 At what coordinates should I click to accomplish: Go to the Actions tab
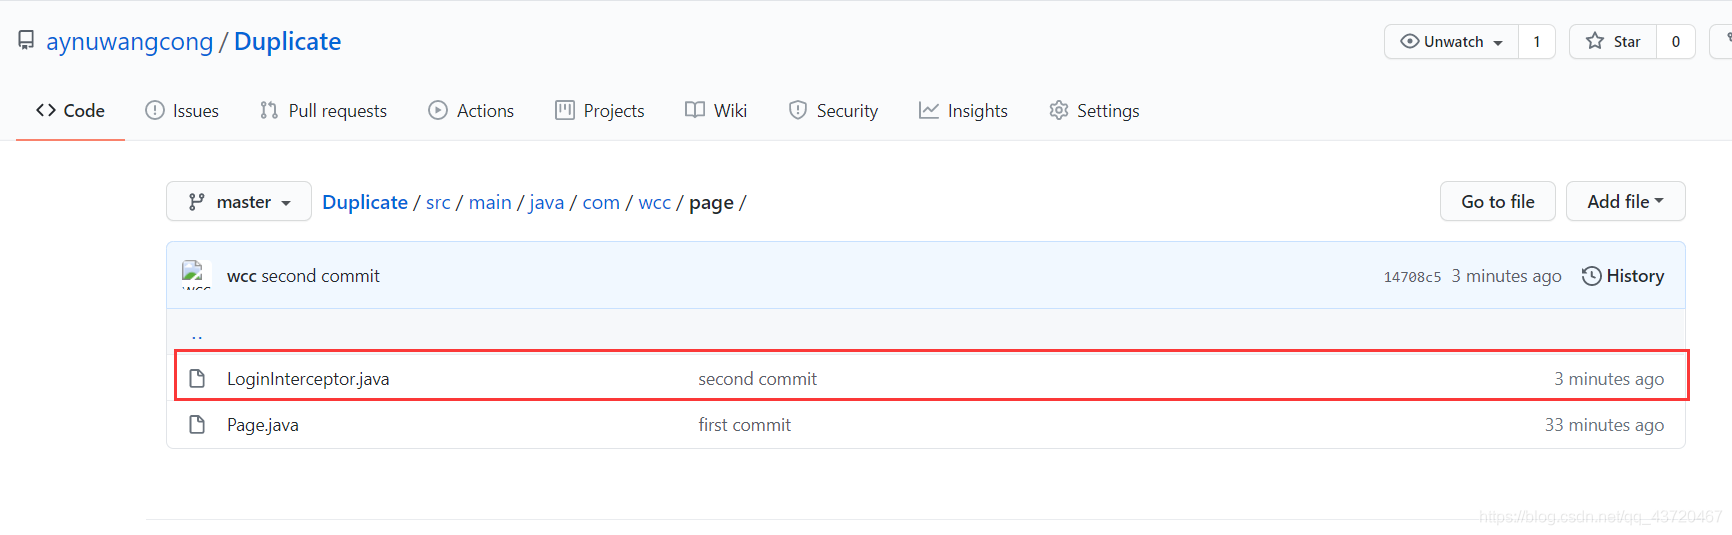point(471,111)
